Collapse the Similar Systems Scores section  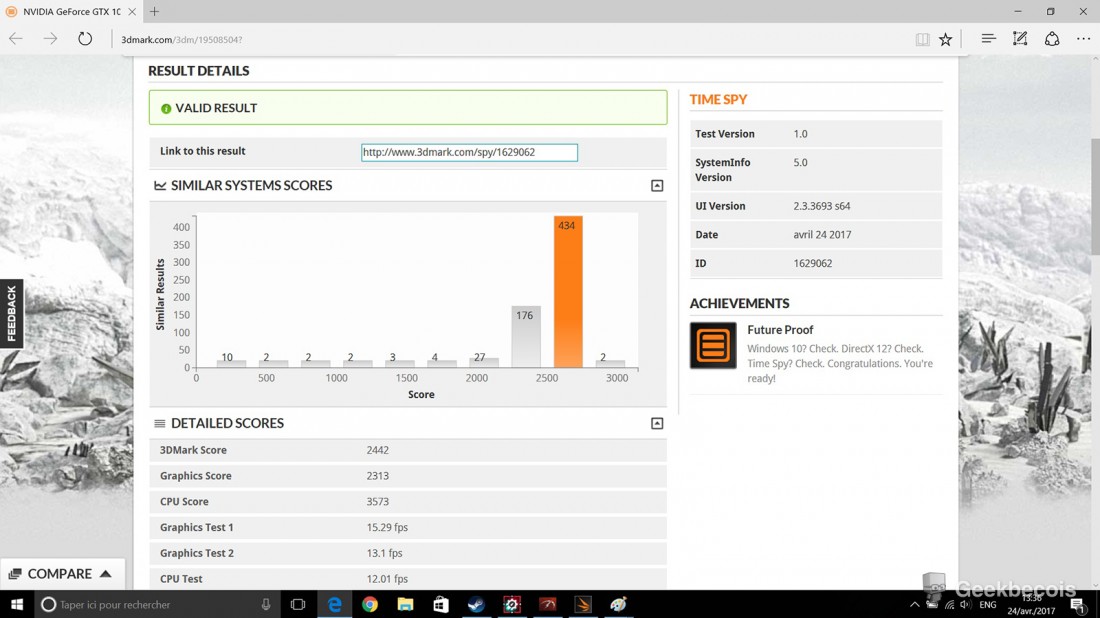click(x=657, y=186)
